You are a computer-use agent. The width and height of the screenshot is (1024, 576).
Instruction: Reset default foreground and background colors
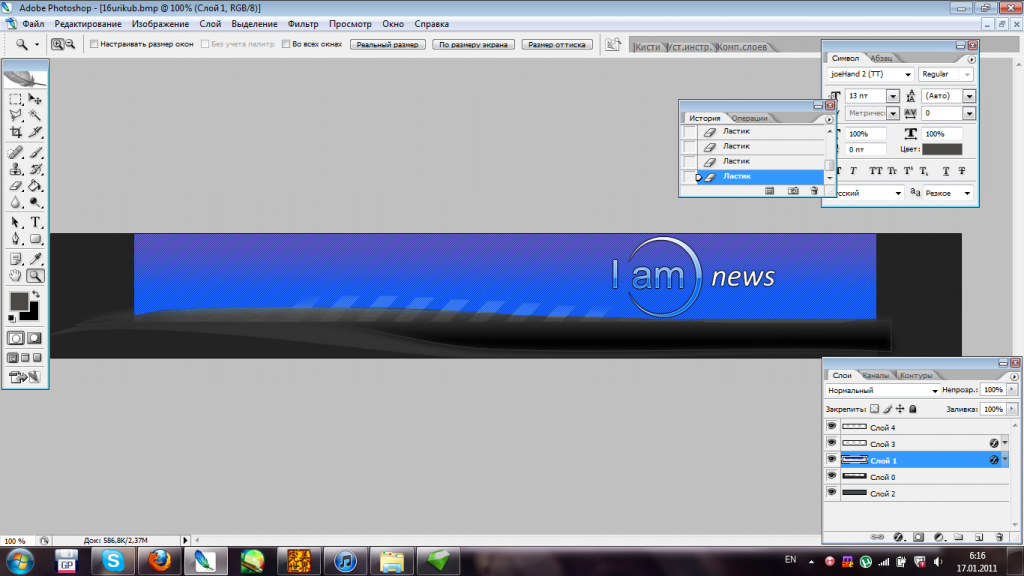click(12, 318)
